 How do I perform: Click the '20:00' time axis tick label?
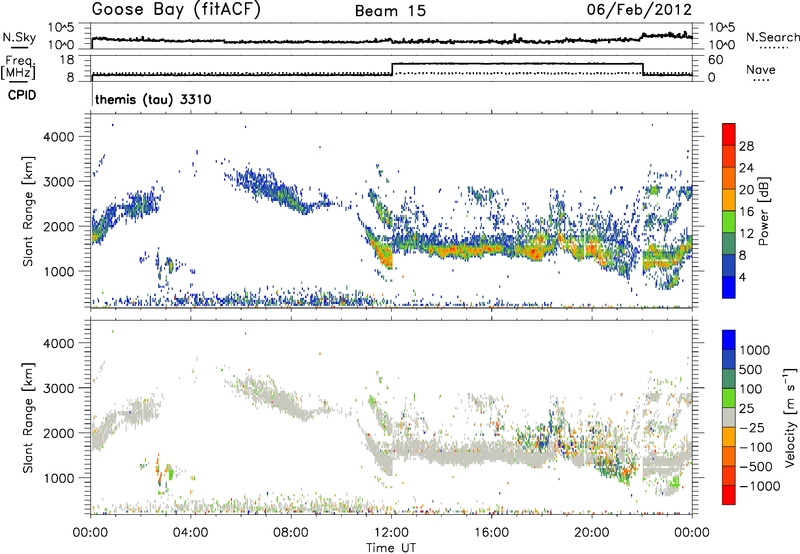point(591,533)
